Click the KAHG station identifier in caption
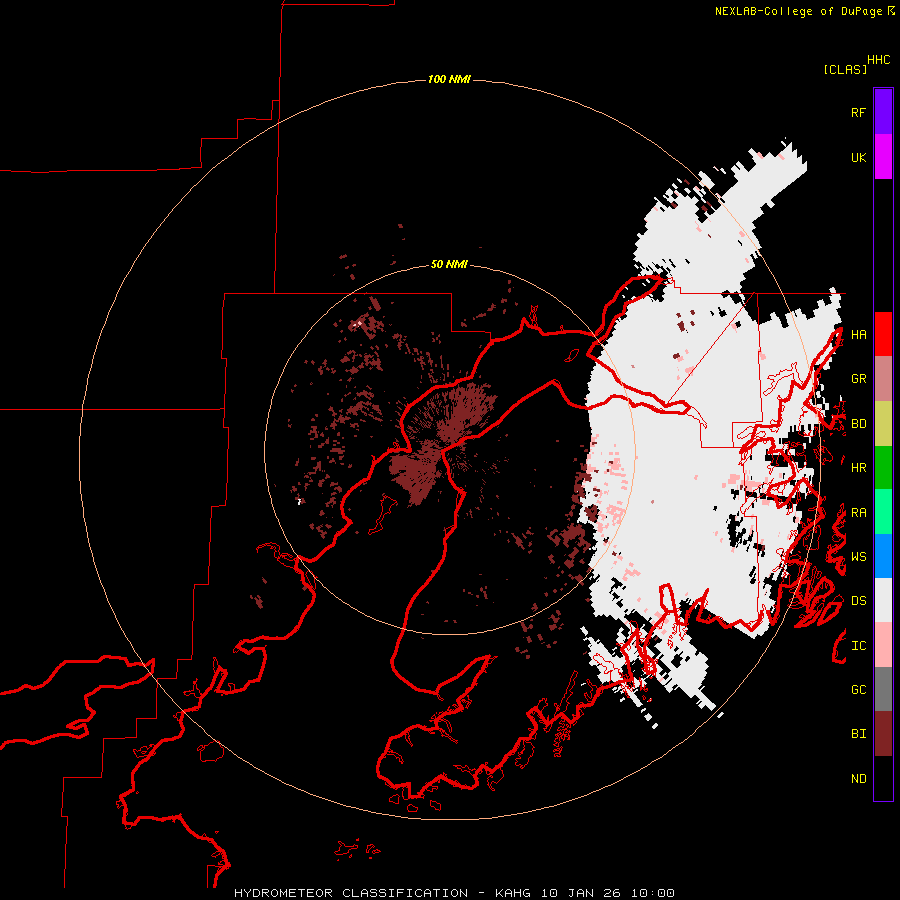 point(514,893)
